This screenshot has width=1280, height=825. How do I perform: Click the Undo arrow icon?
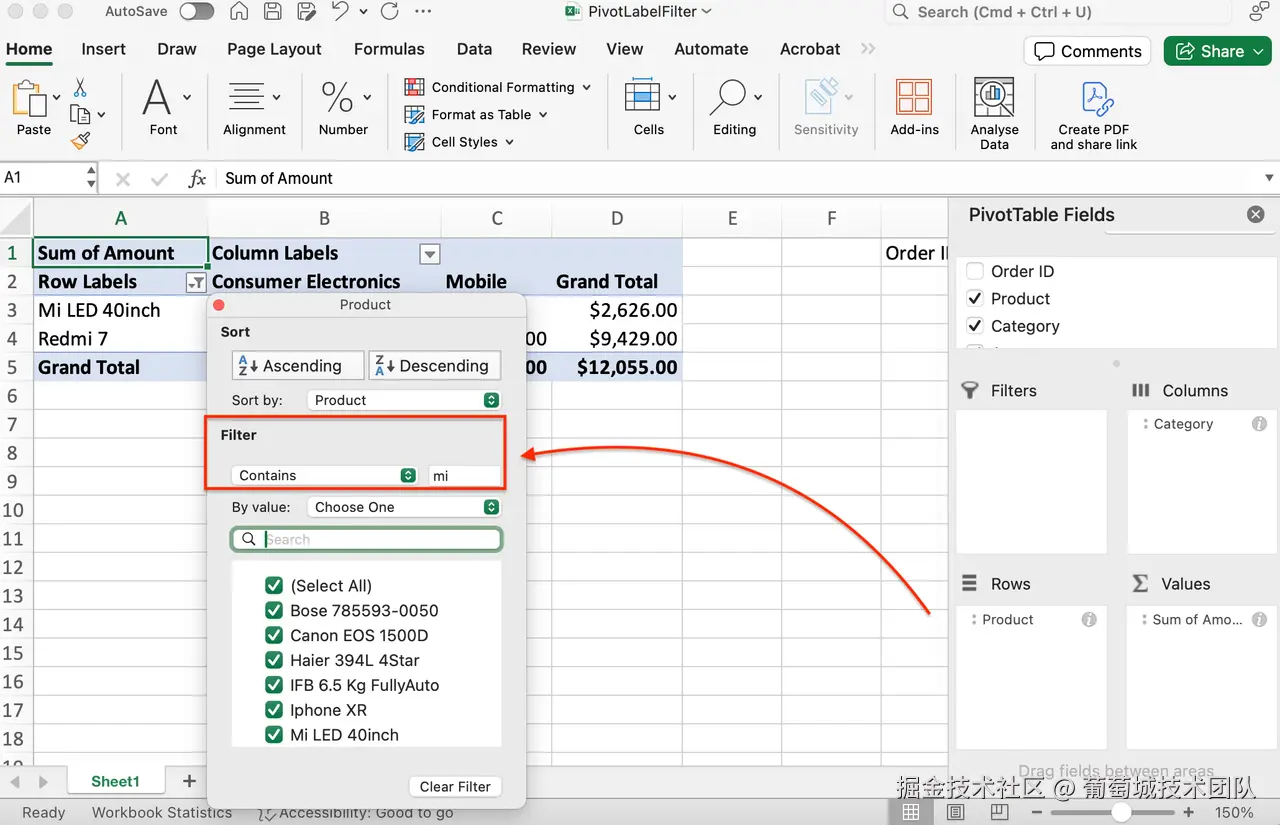point(340,12)
